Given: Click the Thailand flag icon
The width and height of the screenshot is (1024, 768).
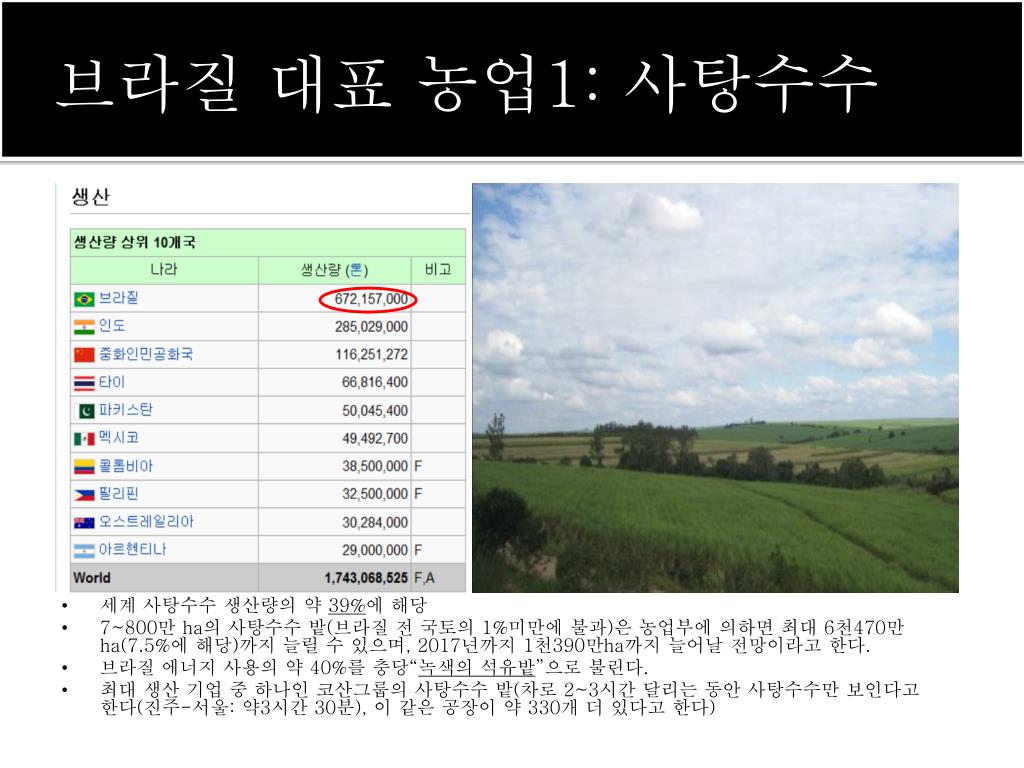Looking at the screenshot, I should point(84,383).
